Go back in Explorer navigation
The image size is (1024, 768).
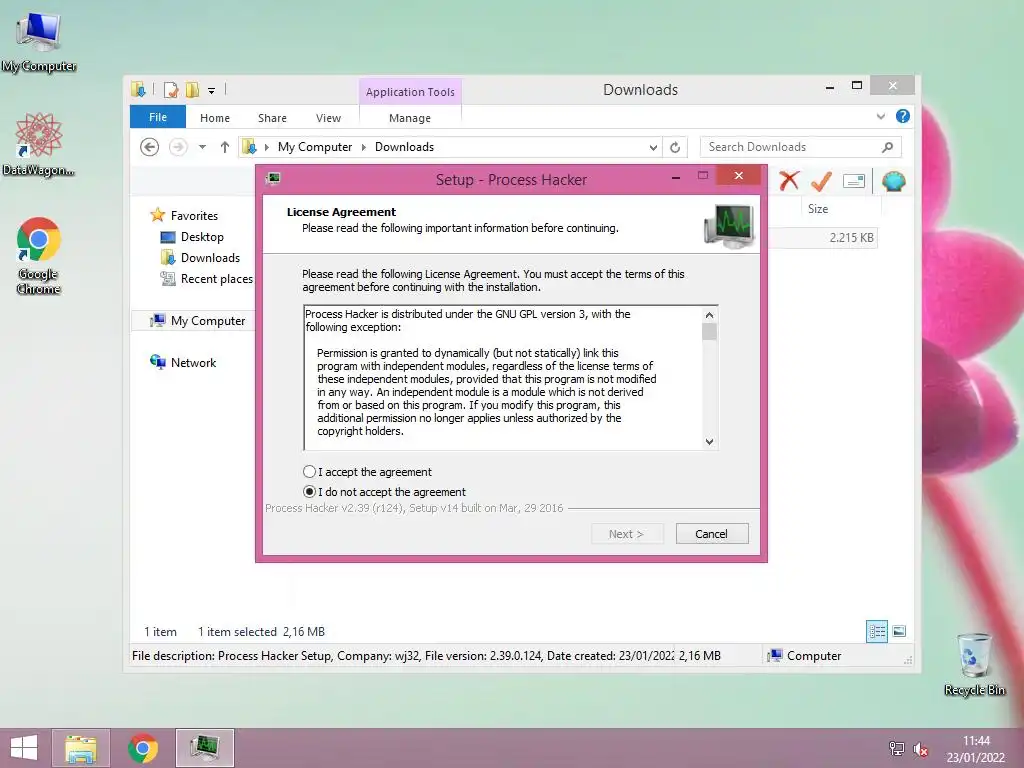point(150,147)
